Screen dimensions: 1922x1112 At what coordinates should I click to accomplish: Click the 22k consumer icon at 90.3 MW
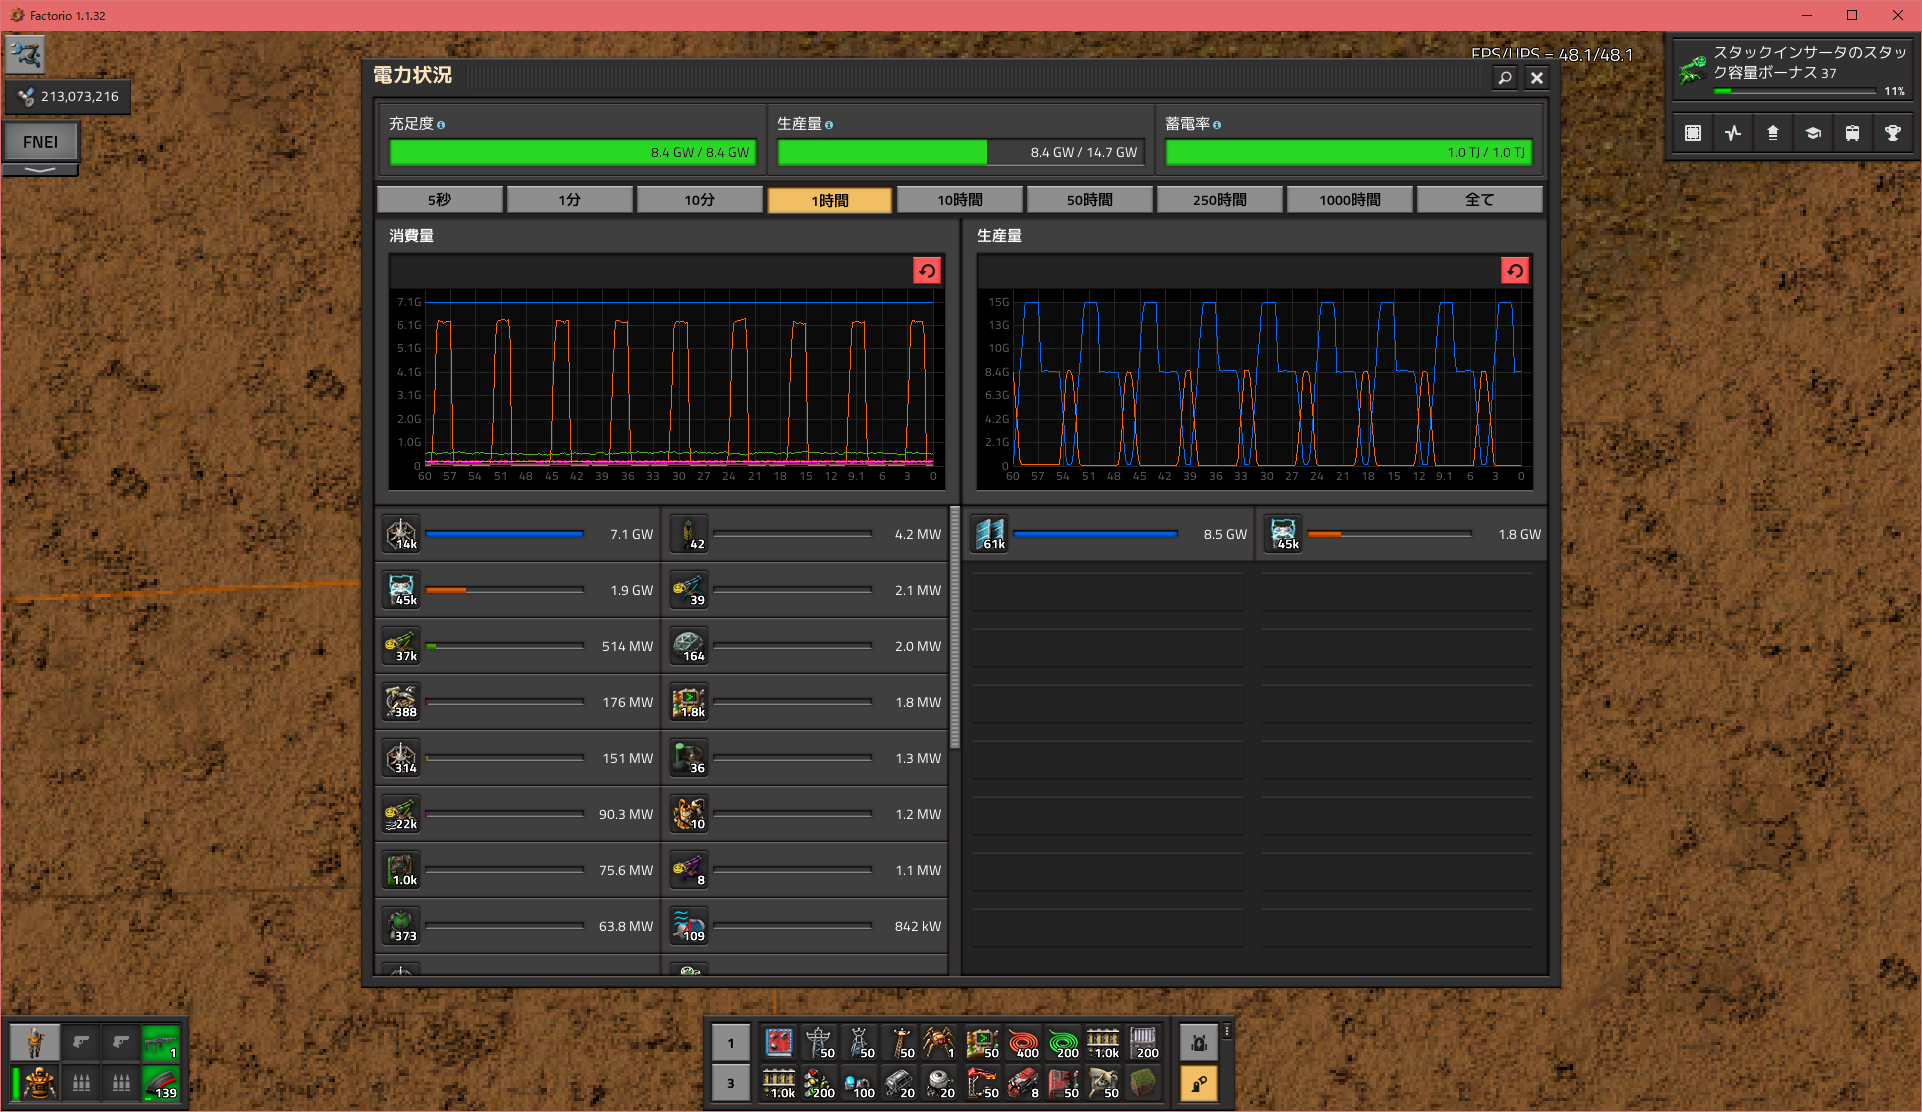click(x=402, y=814)
